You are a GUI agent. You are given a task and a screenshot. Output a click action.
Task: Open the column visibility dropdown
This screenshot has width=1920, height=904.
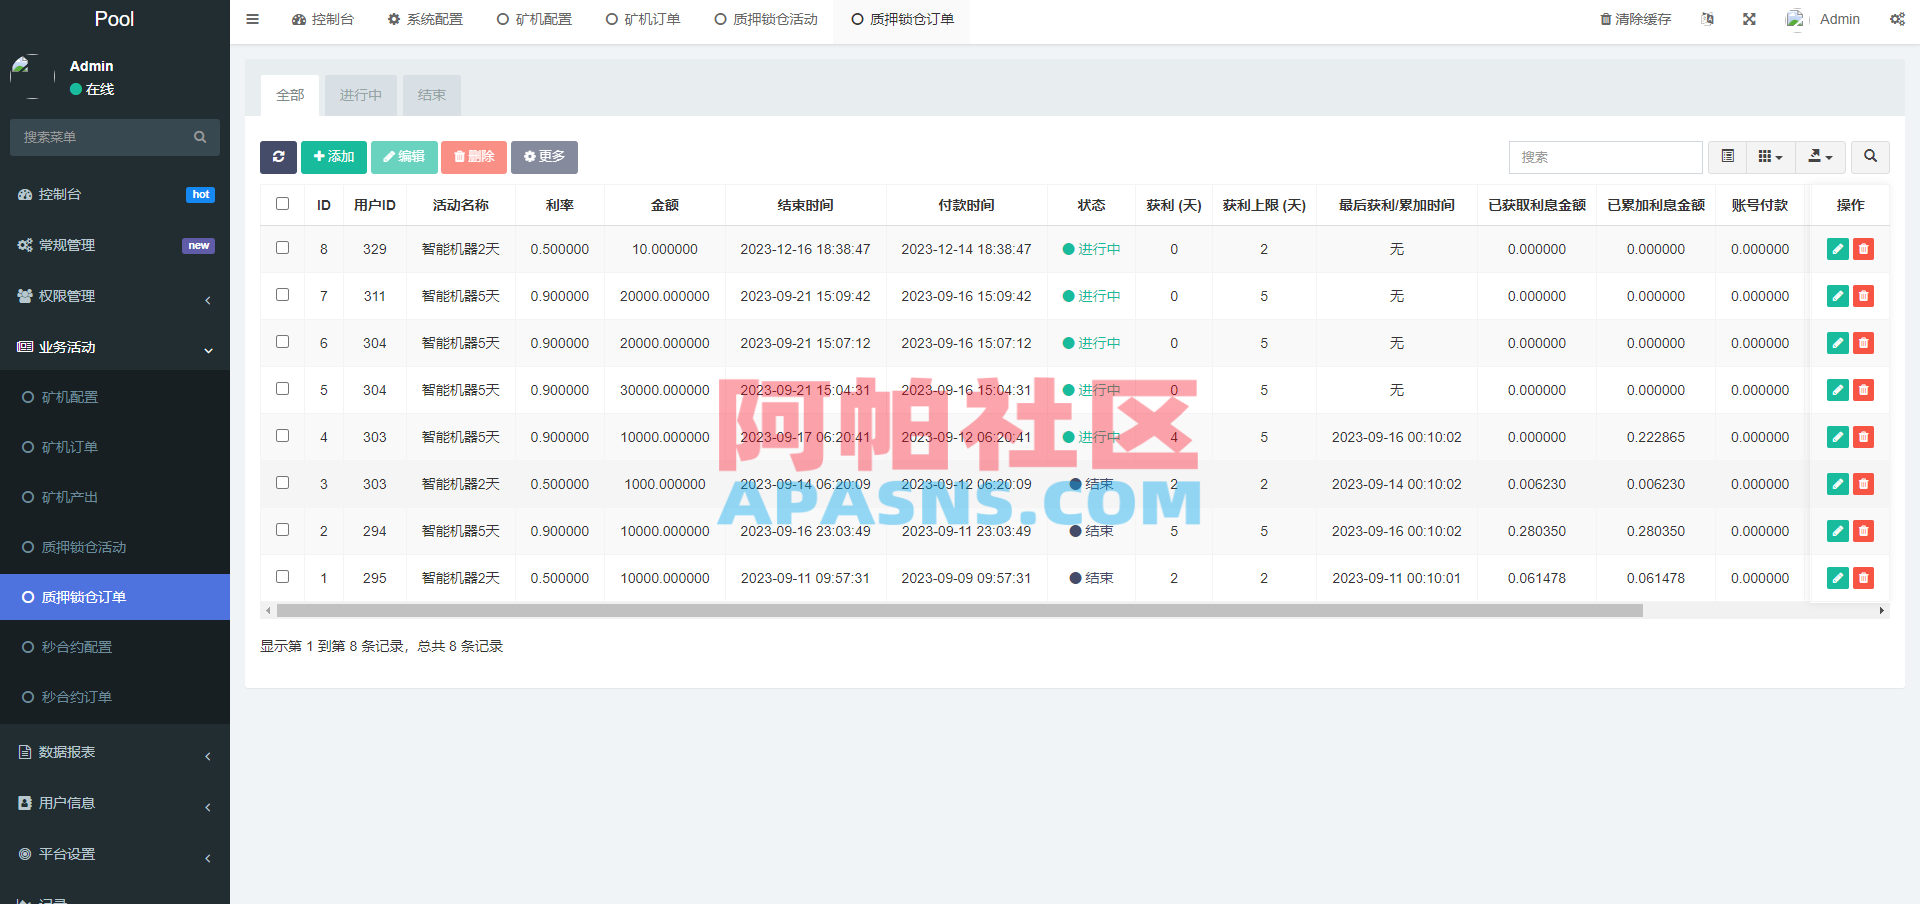tap(1770, 157)
